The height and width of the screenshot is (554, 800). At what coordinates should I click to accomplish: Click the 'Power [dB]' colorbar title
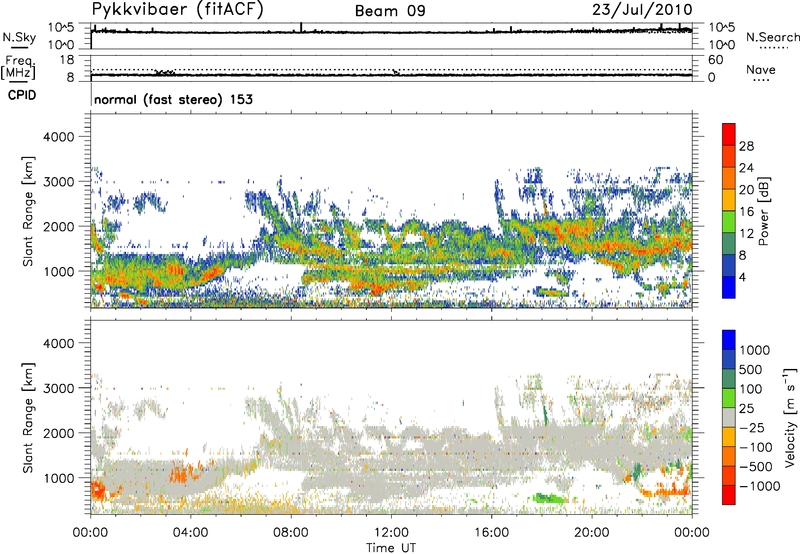(763, 211)
